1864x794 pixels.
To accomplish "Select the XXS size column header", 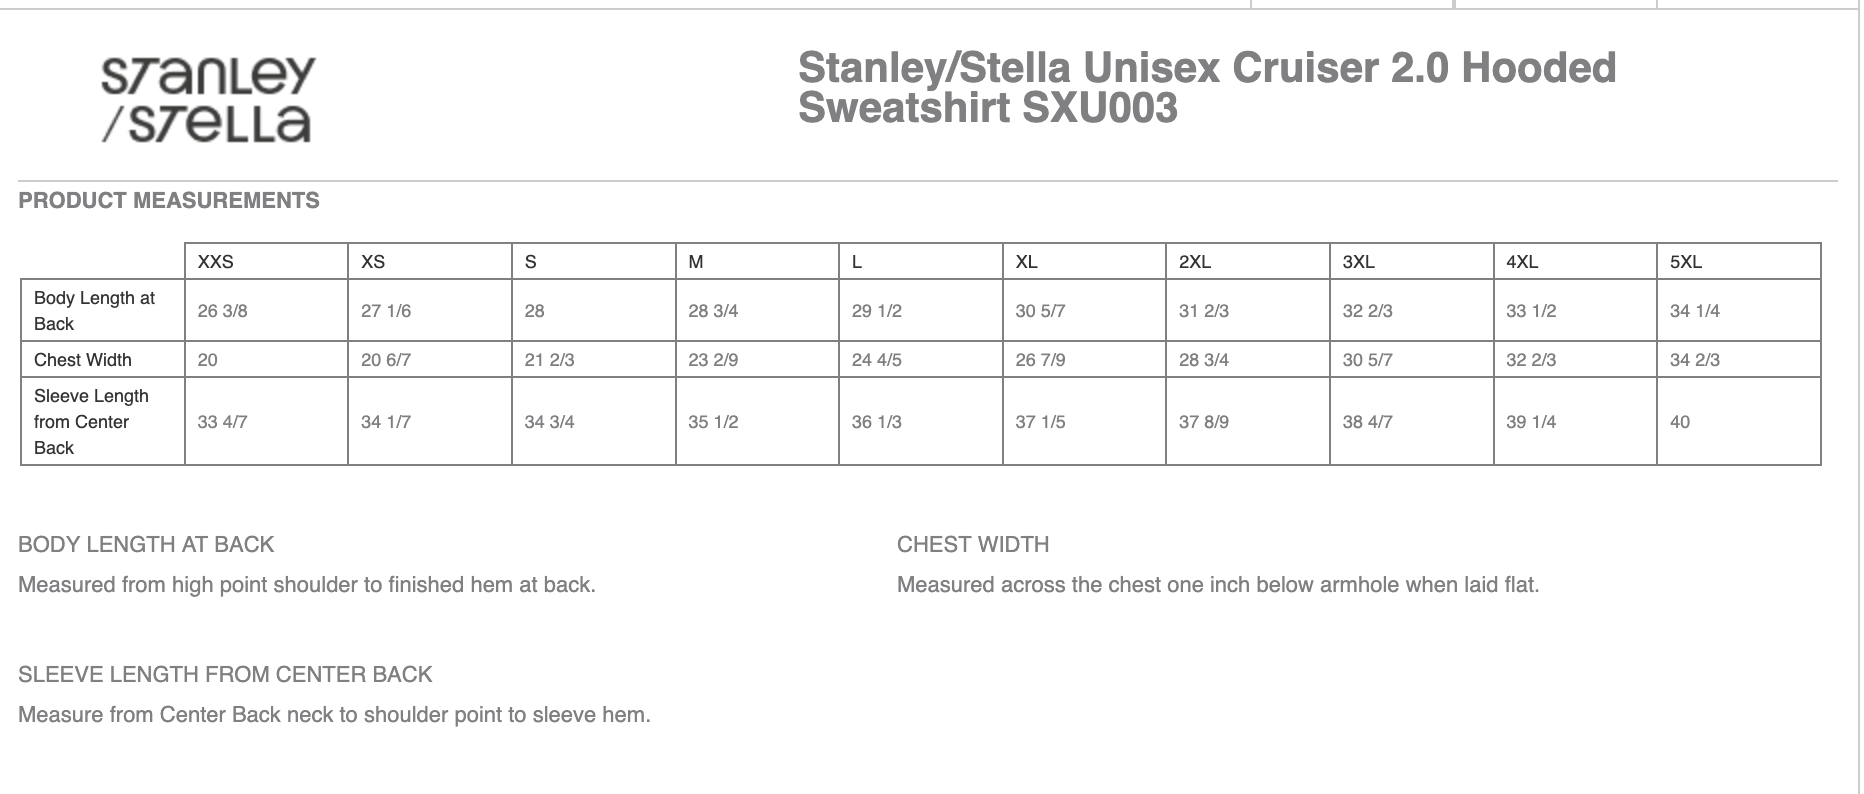I will pyautogui.click(x=216, y=262).
